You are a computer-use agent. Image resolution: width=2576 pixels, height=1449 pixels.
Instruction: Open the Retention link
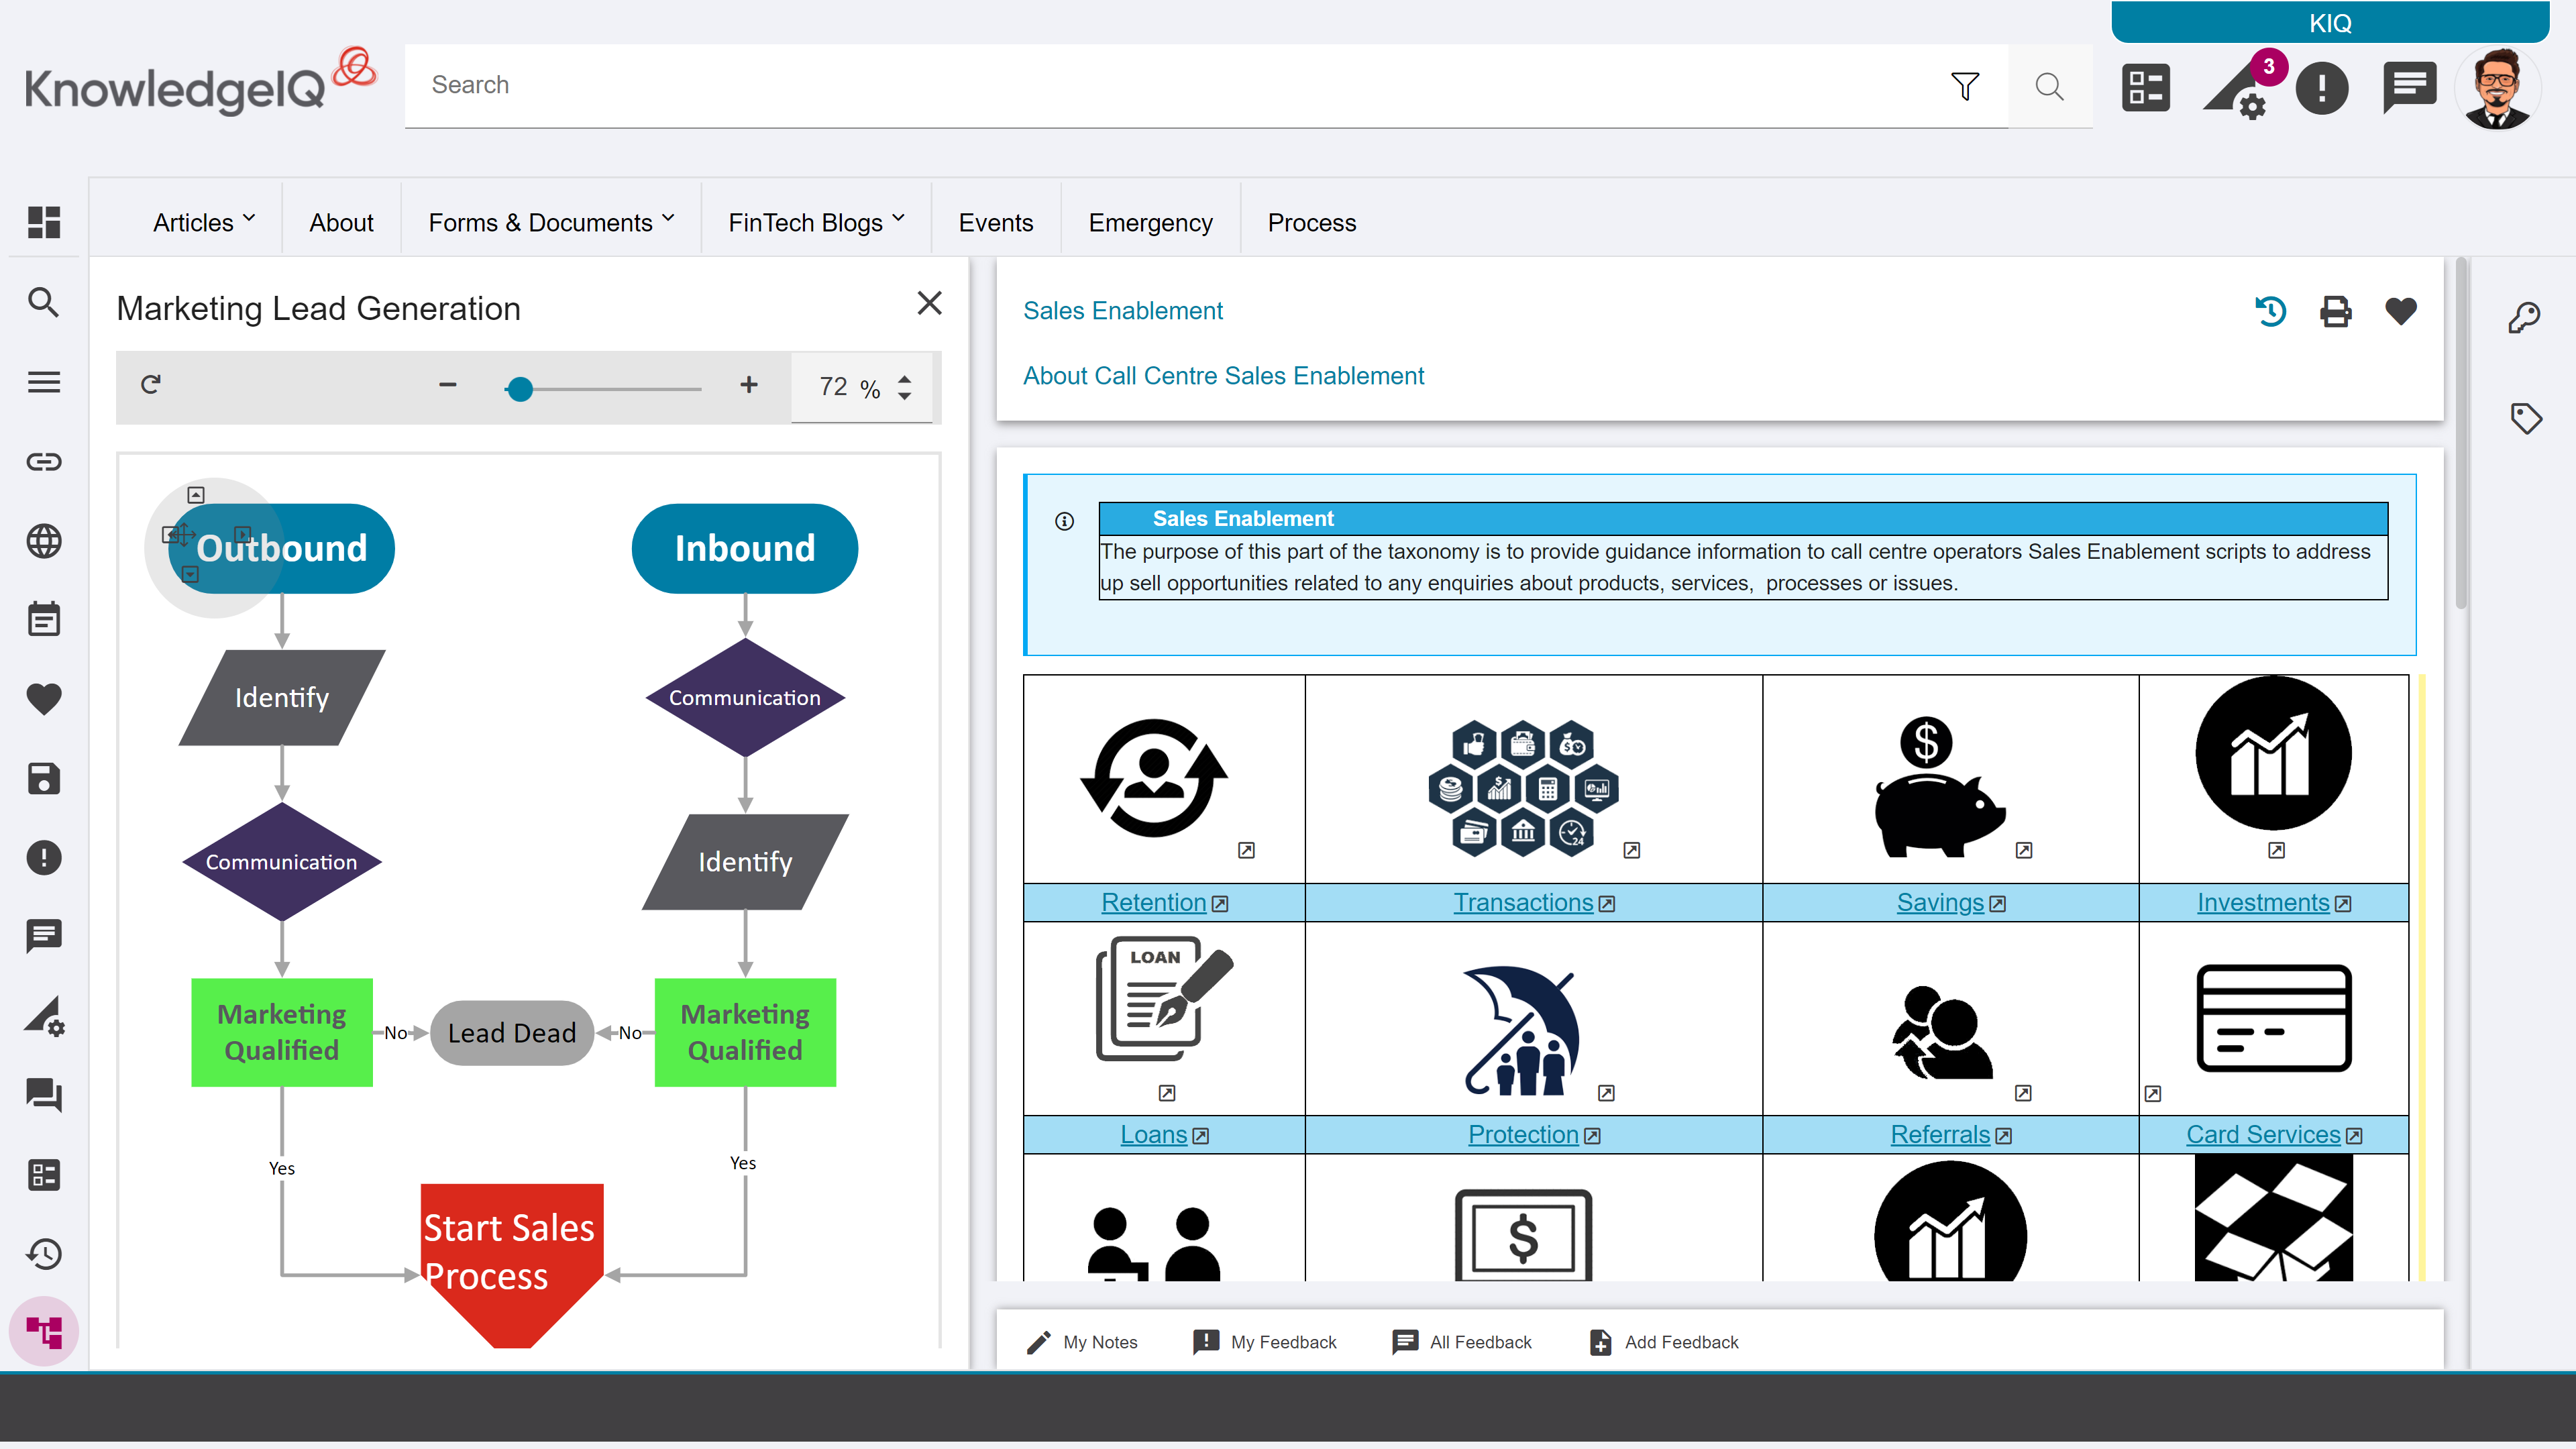(x=1153, y=902)
